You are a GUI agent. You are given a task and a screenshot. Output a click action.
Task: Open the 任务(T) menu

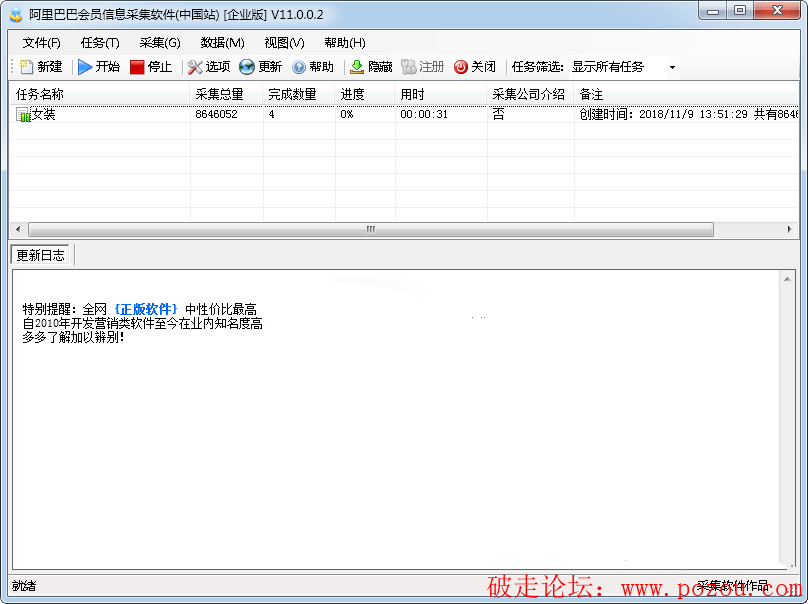(100, 43)
